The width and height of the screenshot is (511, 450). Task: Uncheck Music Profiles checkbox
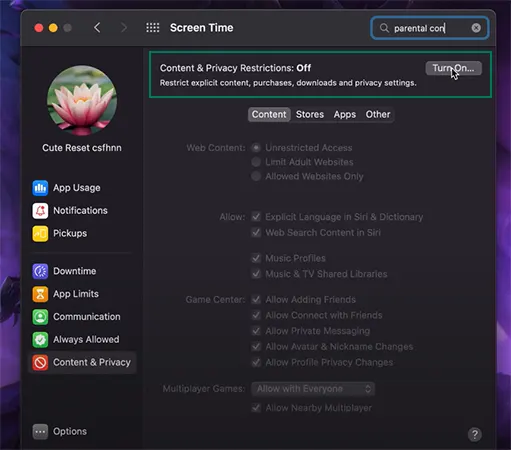pos(256,258)
